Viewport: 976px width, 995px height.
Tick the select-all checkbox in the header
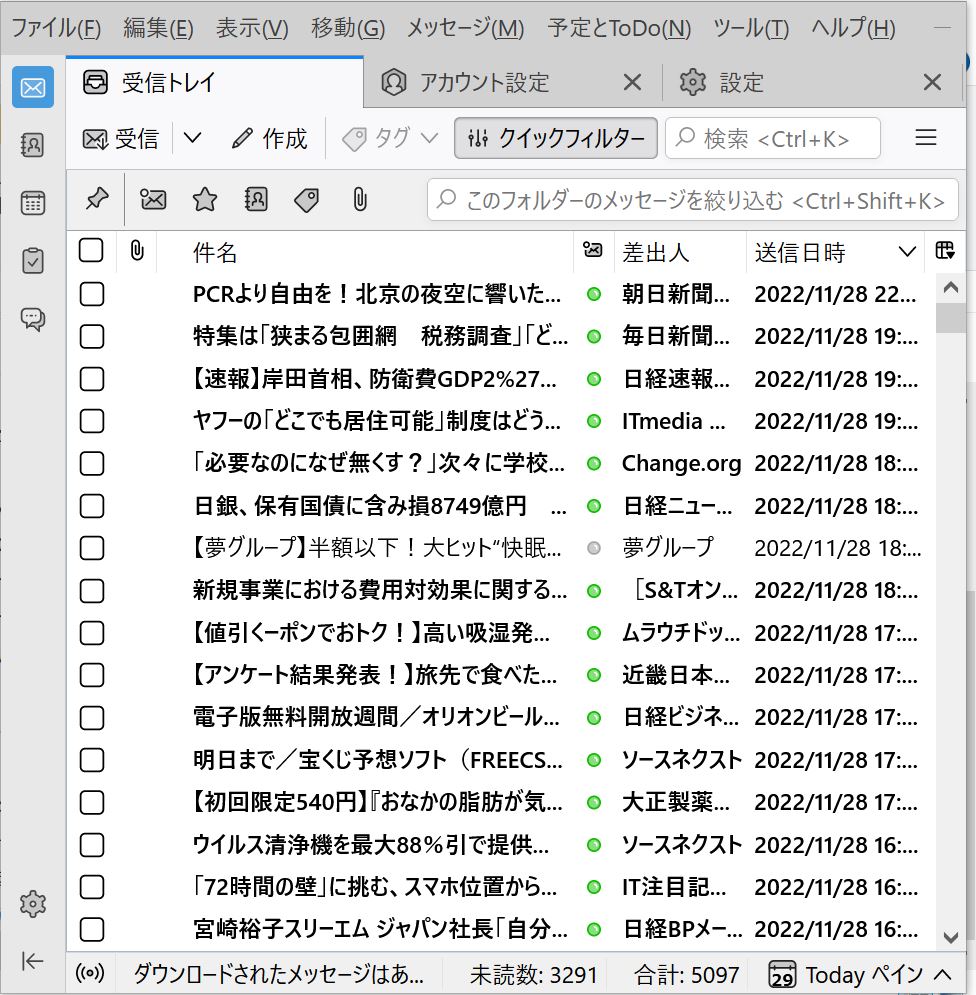(91, 250)
